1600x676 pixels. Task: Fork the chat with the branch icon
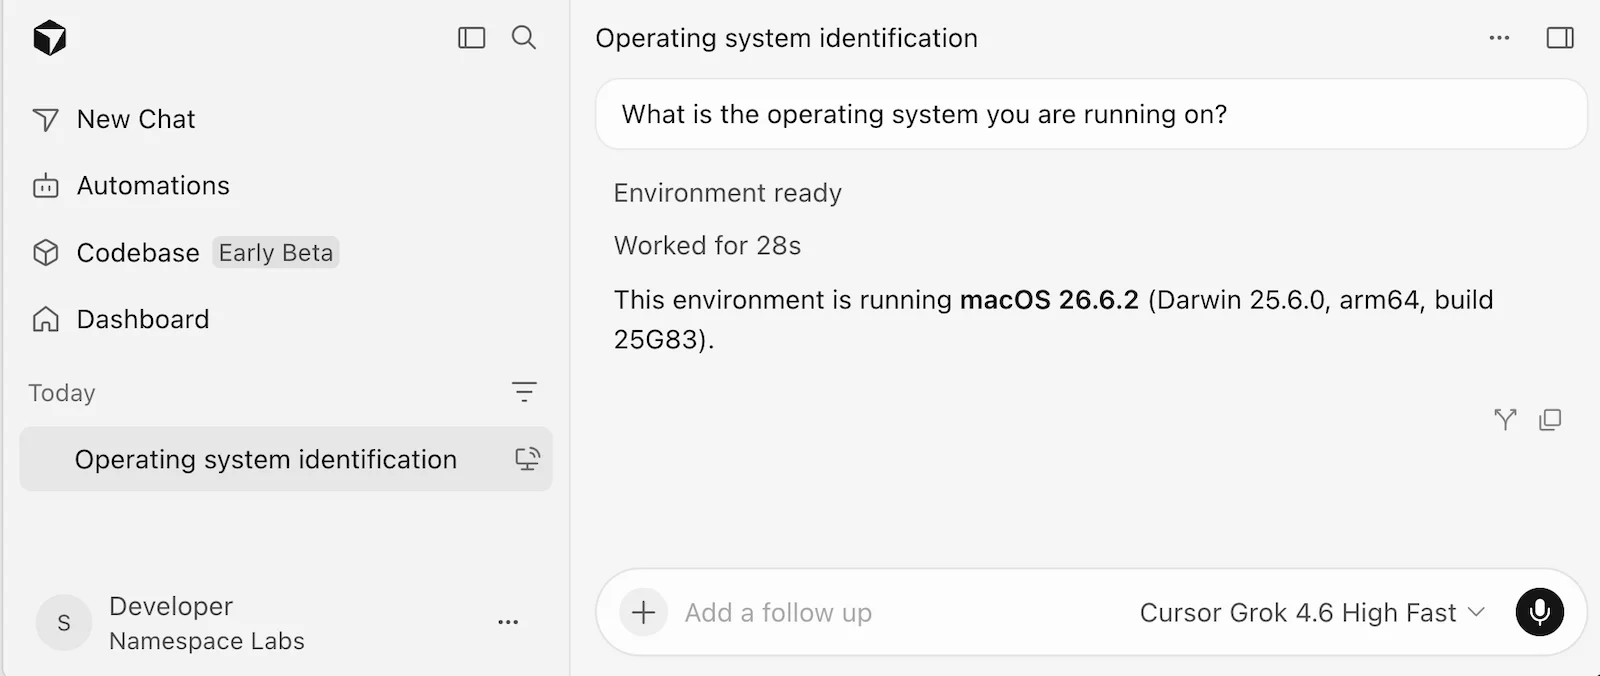pyautogui.click(x=1505, y=420)
